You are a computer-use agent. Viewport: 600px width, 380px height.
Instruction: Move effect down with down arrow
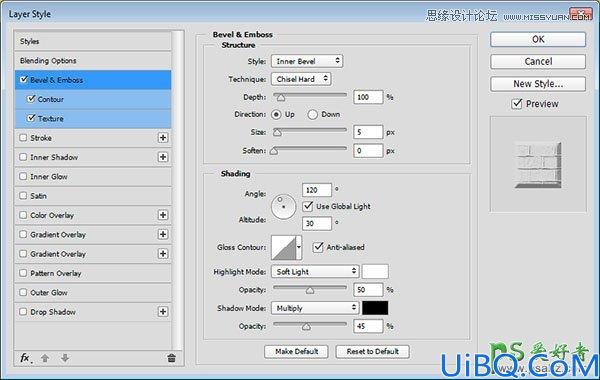[x=65, y=358]
